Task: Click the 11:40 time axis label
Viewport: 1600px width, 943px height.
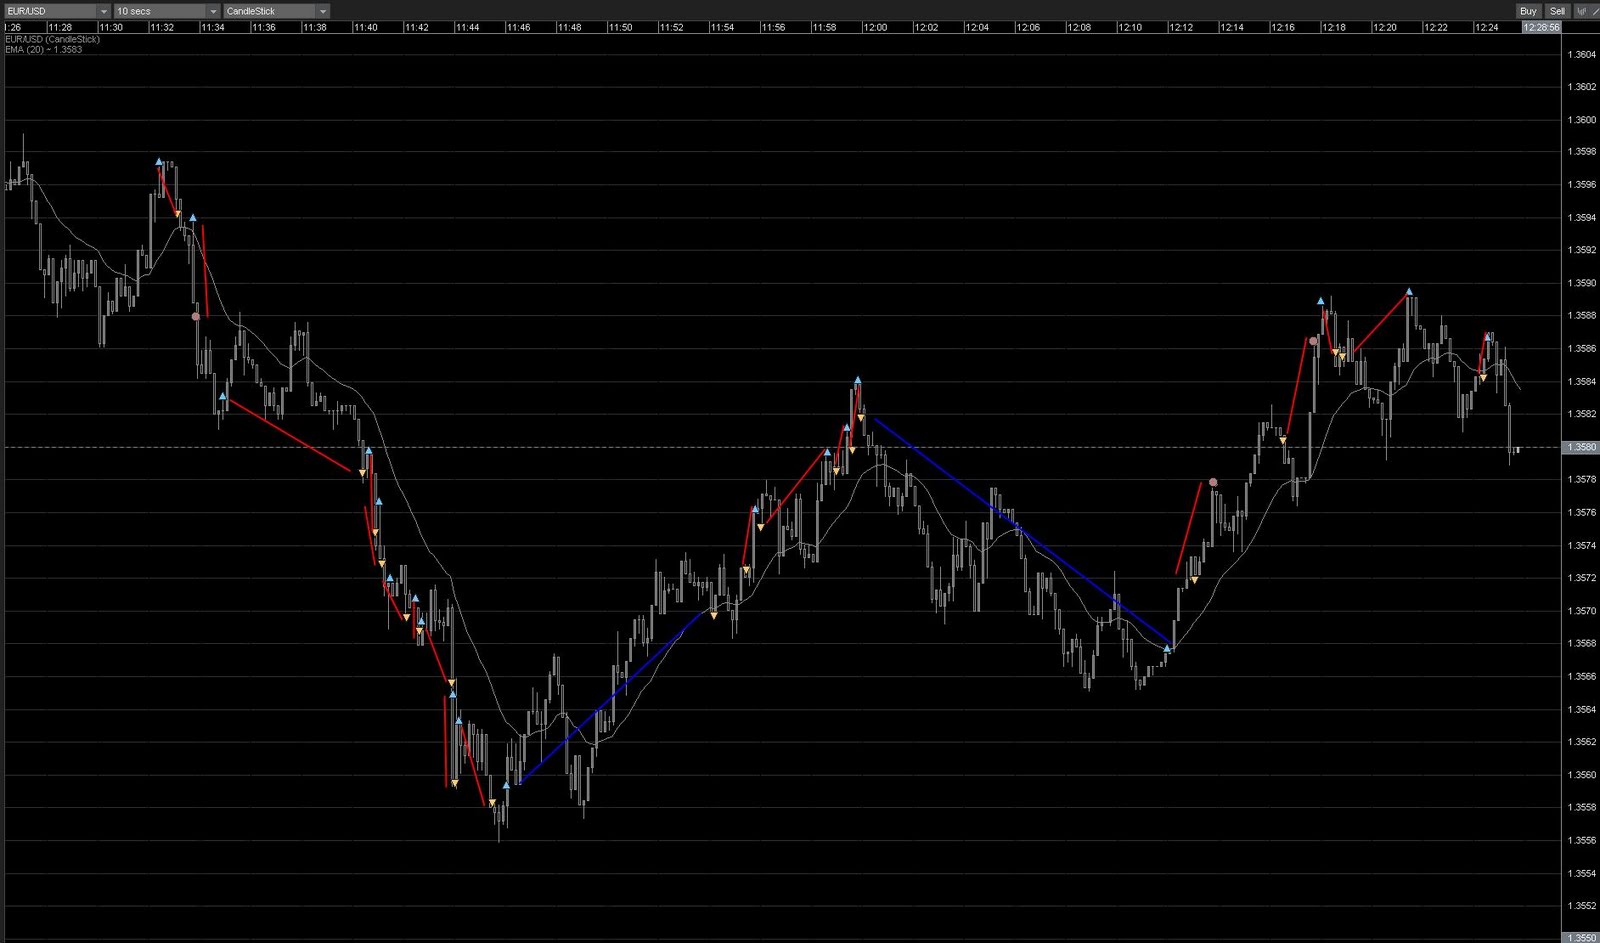Action: [x=365, y=27]
